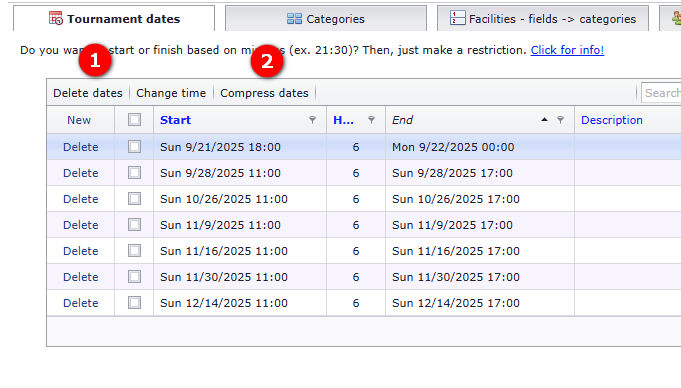
Task: Check the box for Sun 10/26/2025 row
Action: (x=134, y=199)
